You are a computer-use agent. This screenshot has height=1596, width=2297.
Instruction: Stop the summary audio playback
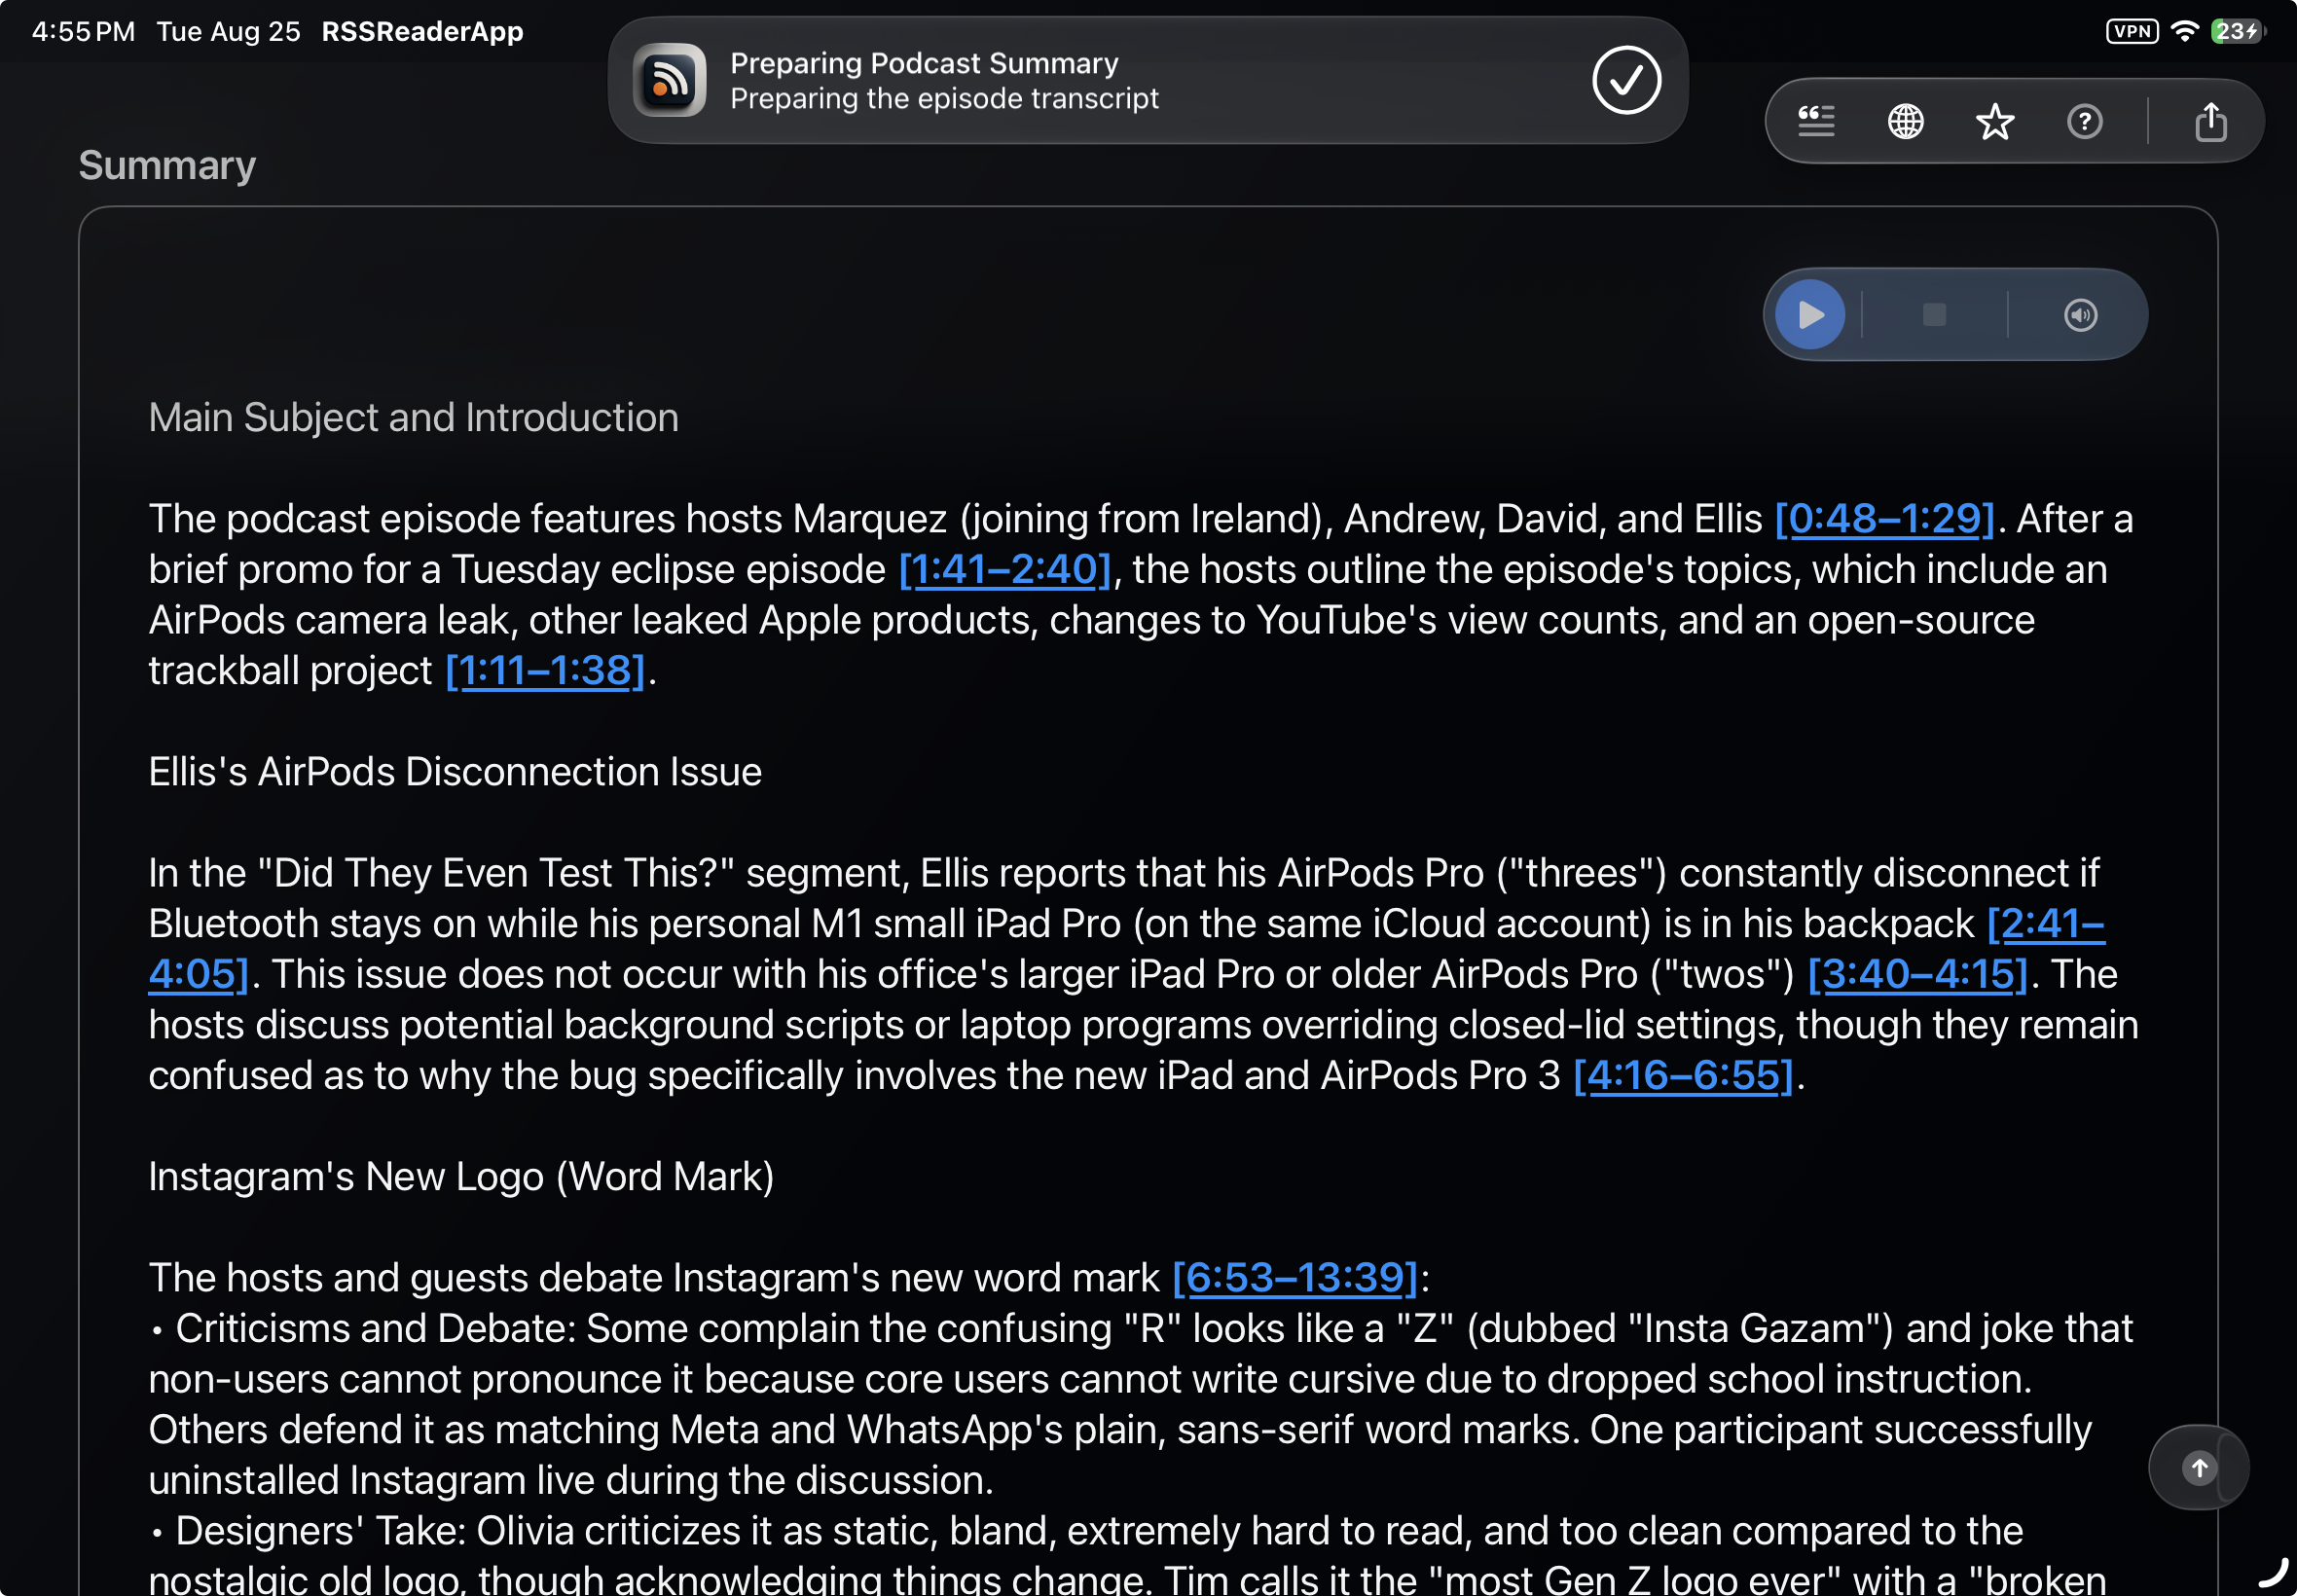click(x=1934, y=315)
